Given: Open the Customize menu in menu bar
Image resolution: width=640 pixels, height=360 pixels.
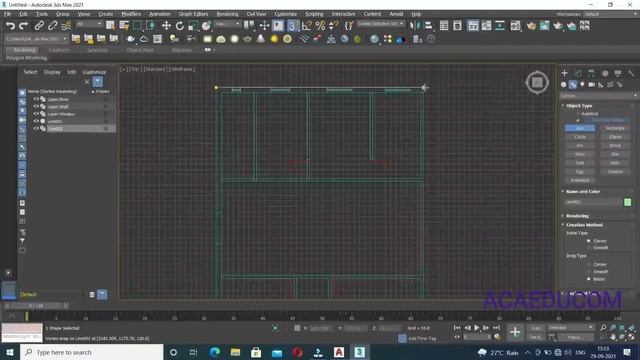Looking at the screenshot, I should coord(285,14).
